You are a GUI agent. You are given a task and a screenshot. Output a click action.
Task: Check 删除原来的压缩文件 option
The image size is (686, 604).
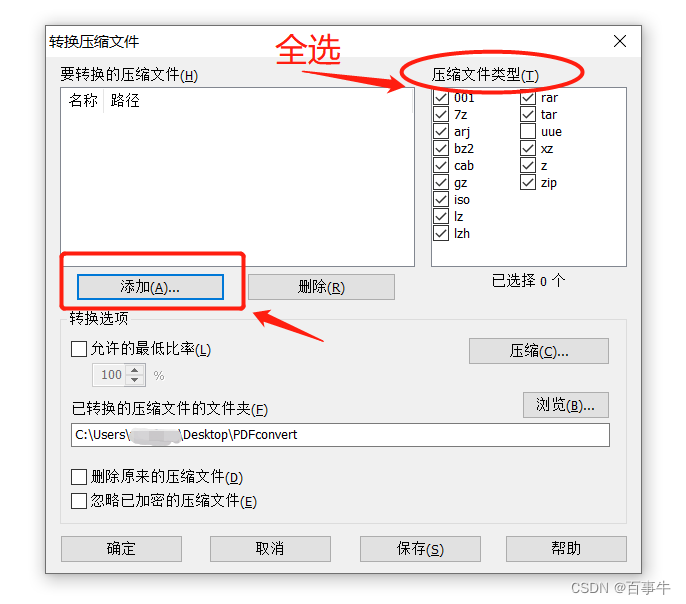pyautogui.click(x=79, y=477)
